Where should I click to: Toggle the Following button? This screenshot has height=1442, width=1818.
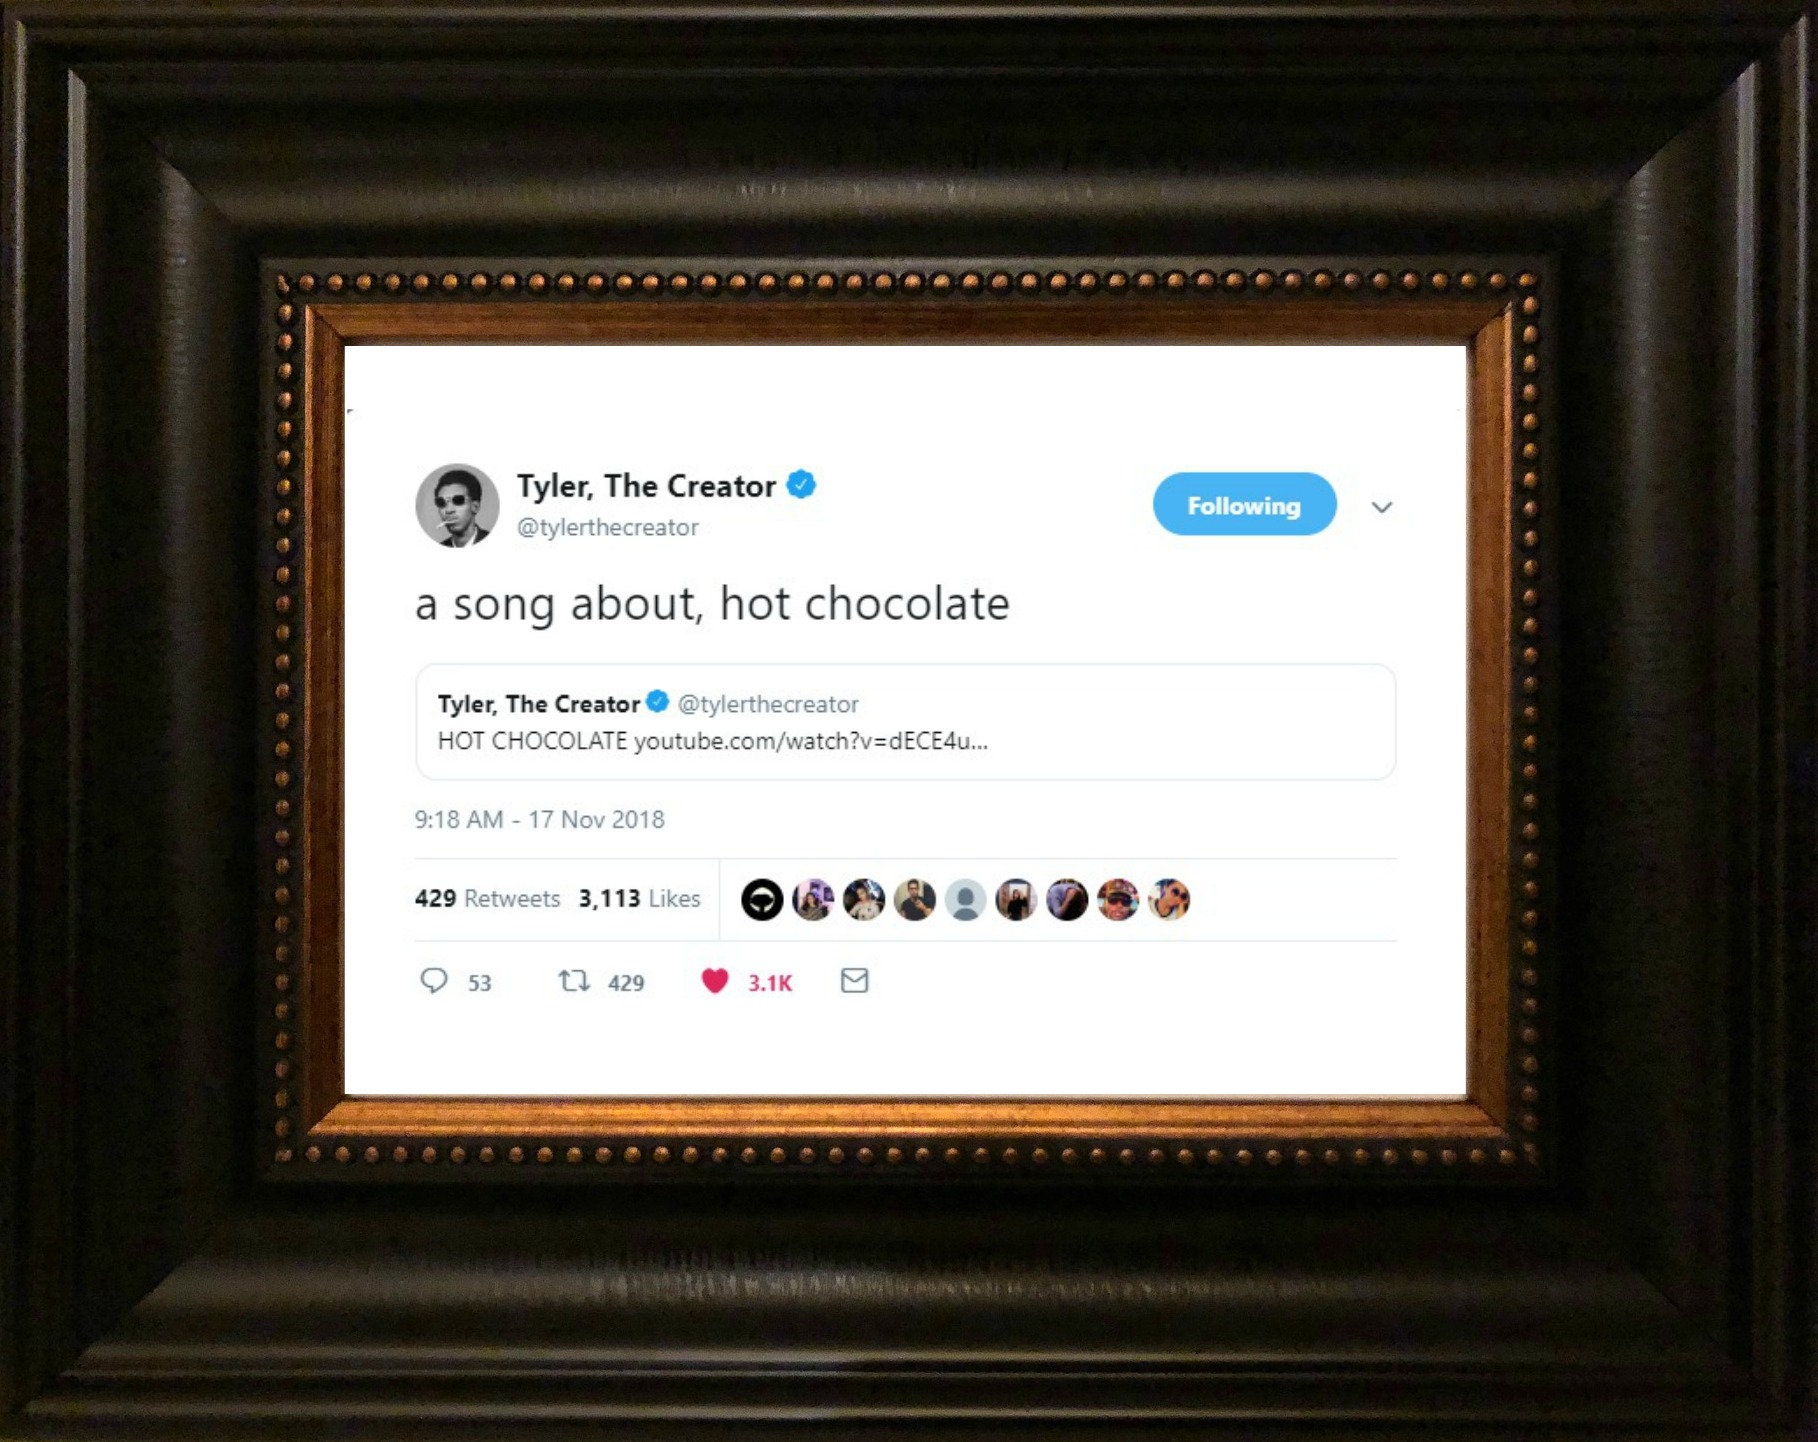click(x=1244, y=505)
